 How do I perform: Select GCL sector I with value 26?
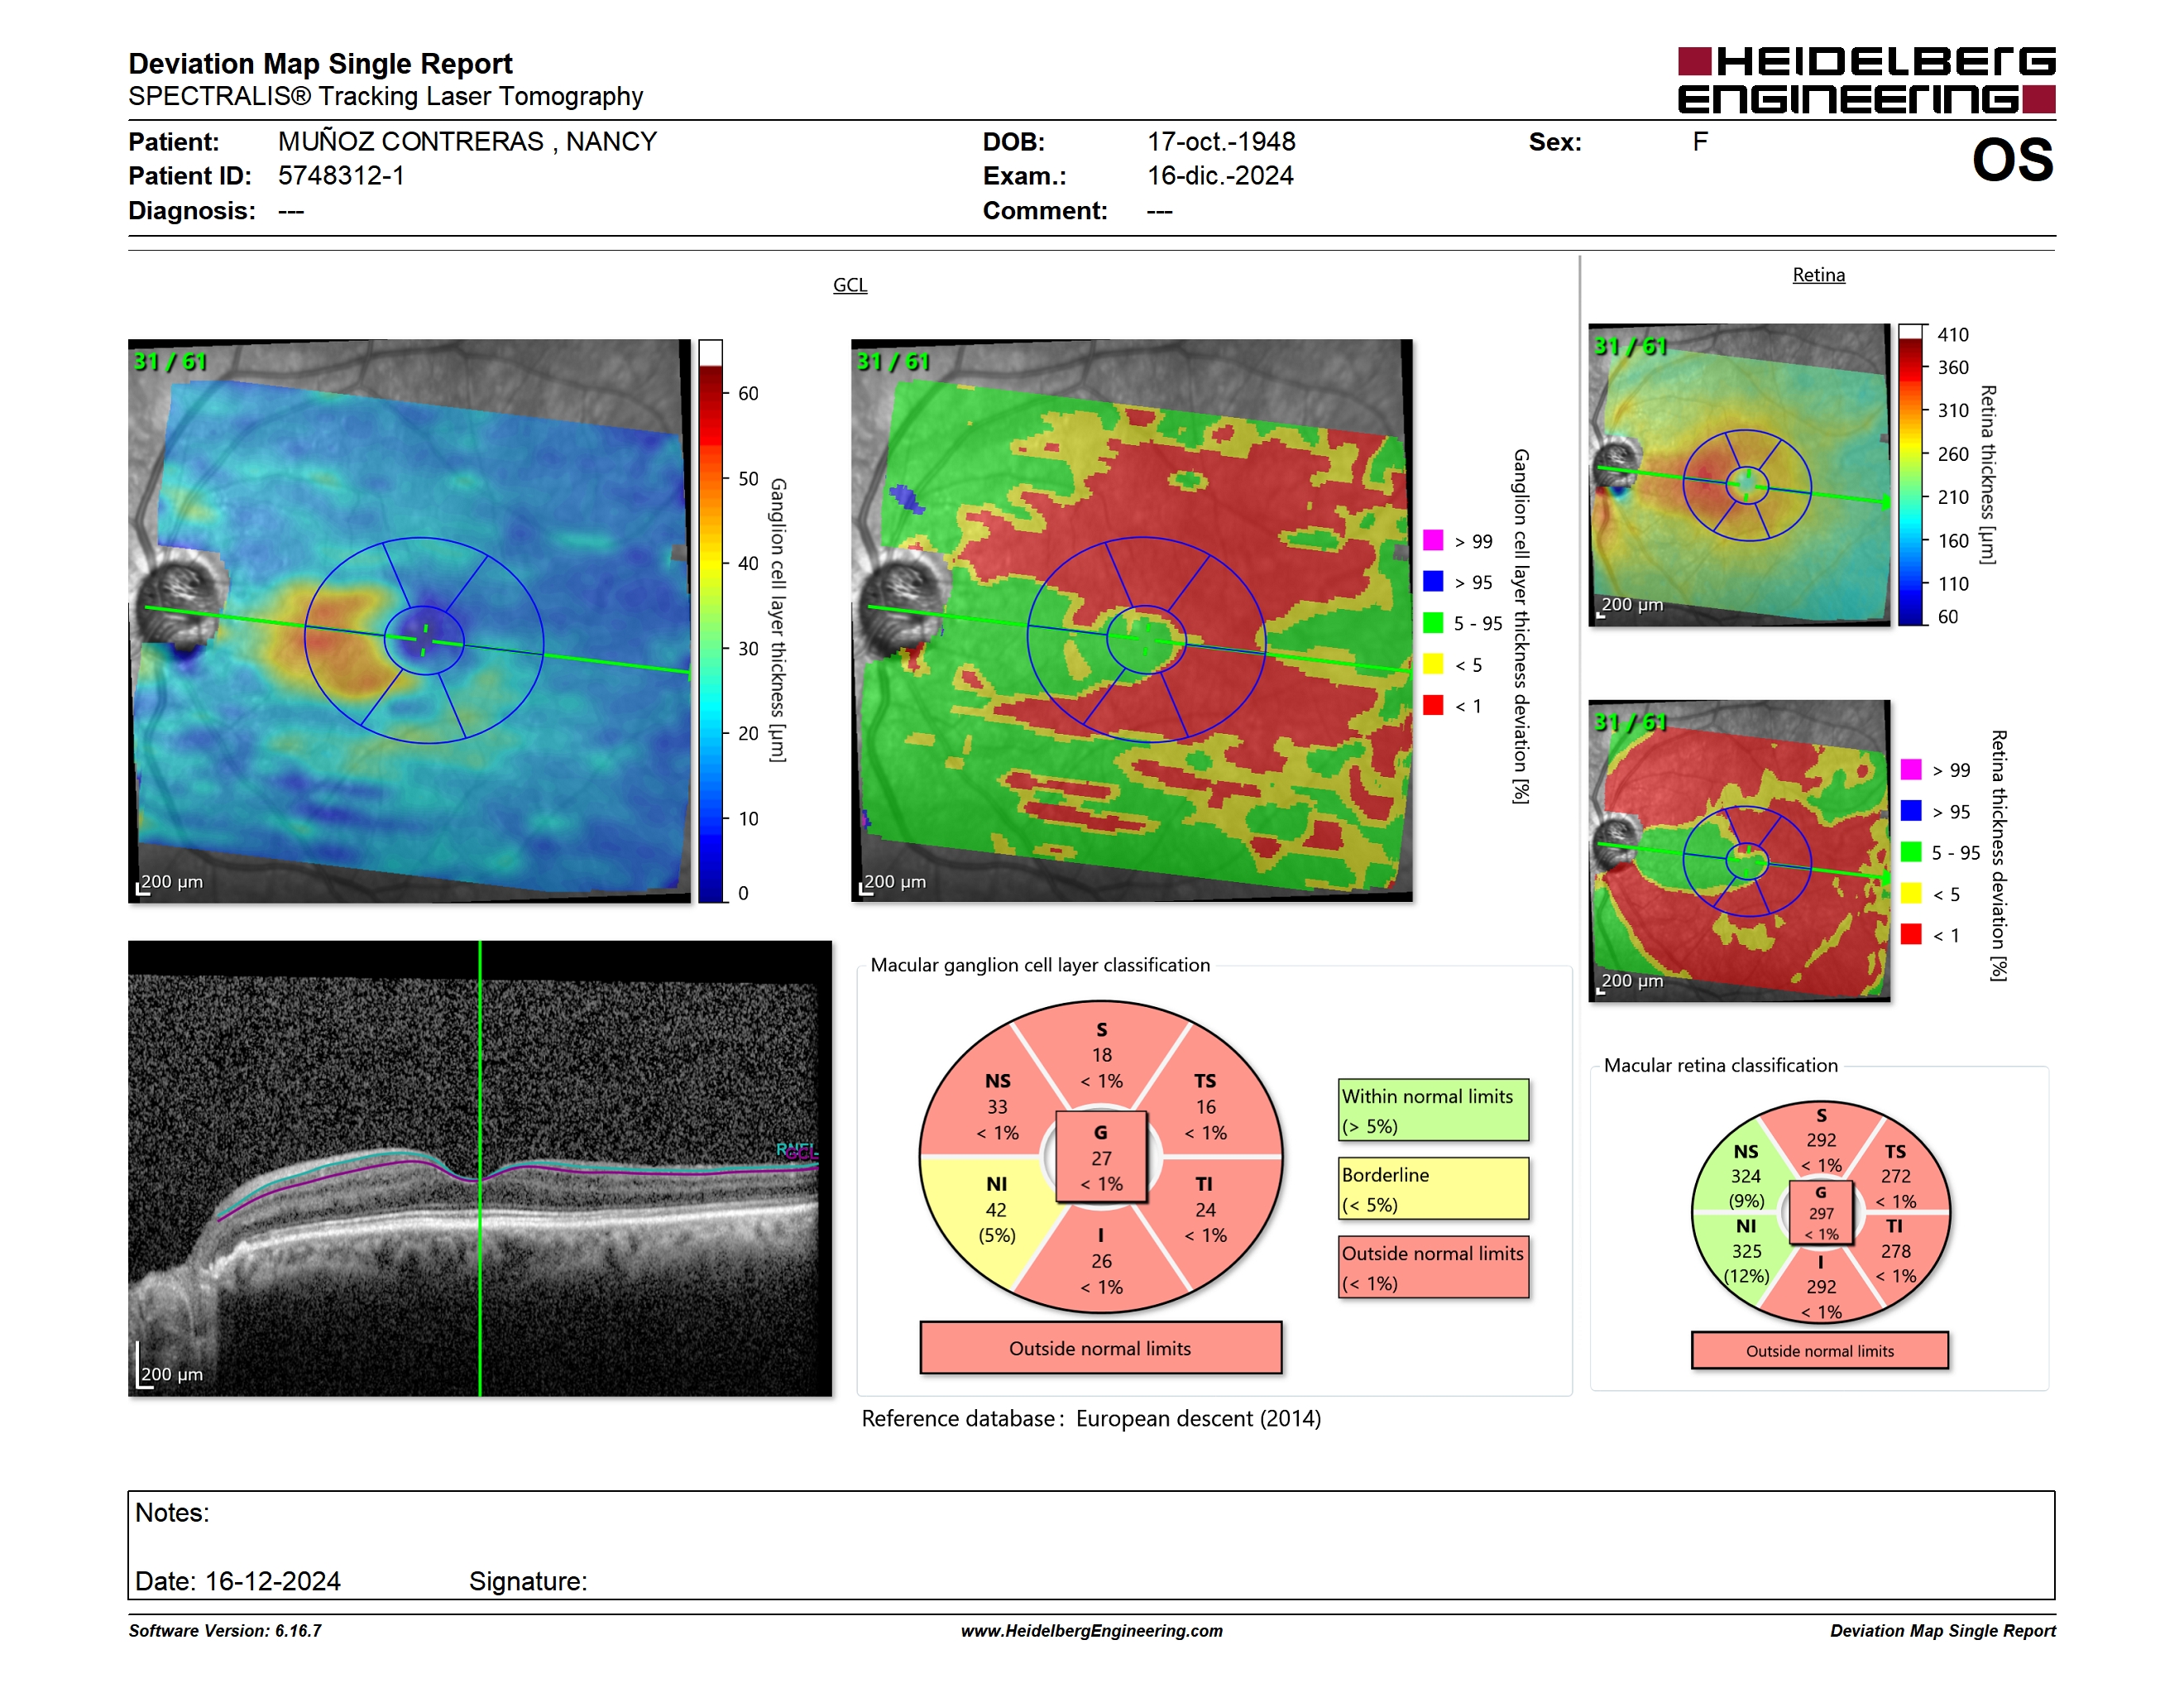pos(1101,1261)
